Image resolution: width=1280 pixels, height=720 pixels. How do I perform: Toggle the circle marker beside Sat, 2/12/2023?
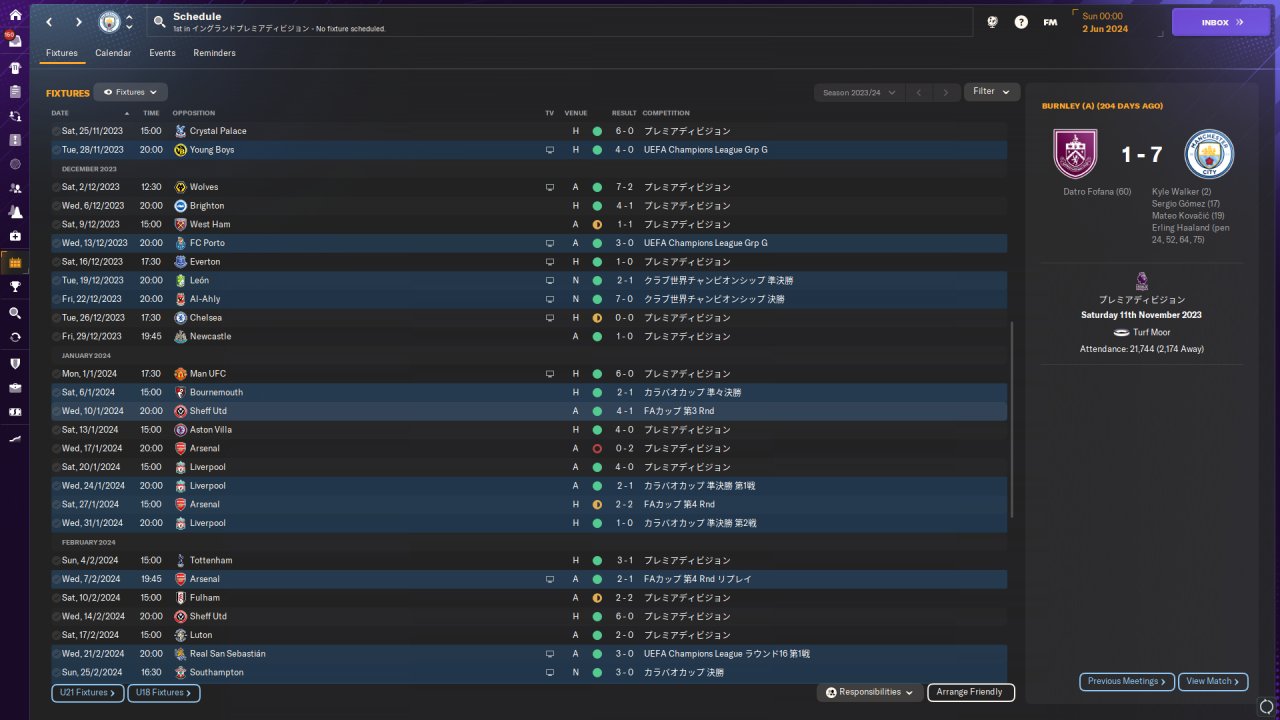(56, 187)
